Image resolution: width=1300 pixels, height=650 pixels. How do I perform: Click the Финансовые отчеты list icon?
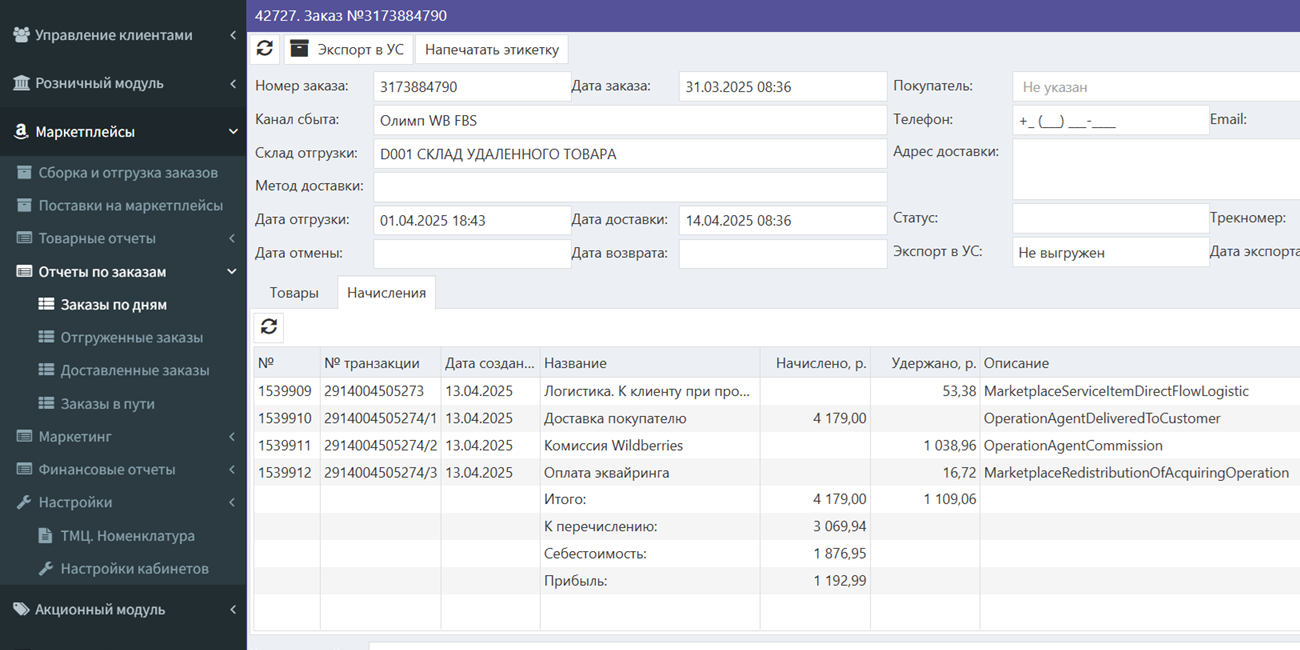coord(24,469)
